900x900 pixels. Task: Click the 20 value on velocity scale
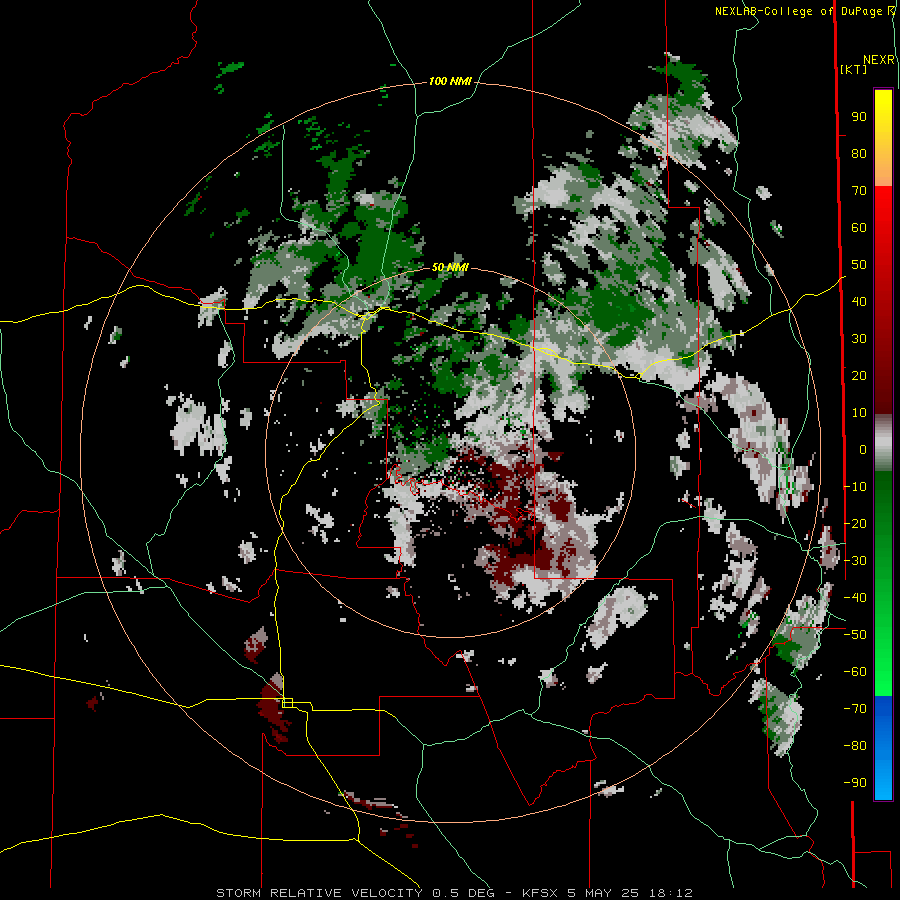[859, 375]
